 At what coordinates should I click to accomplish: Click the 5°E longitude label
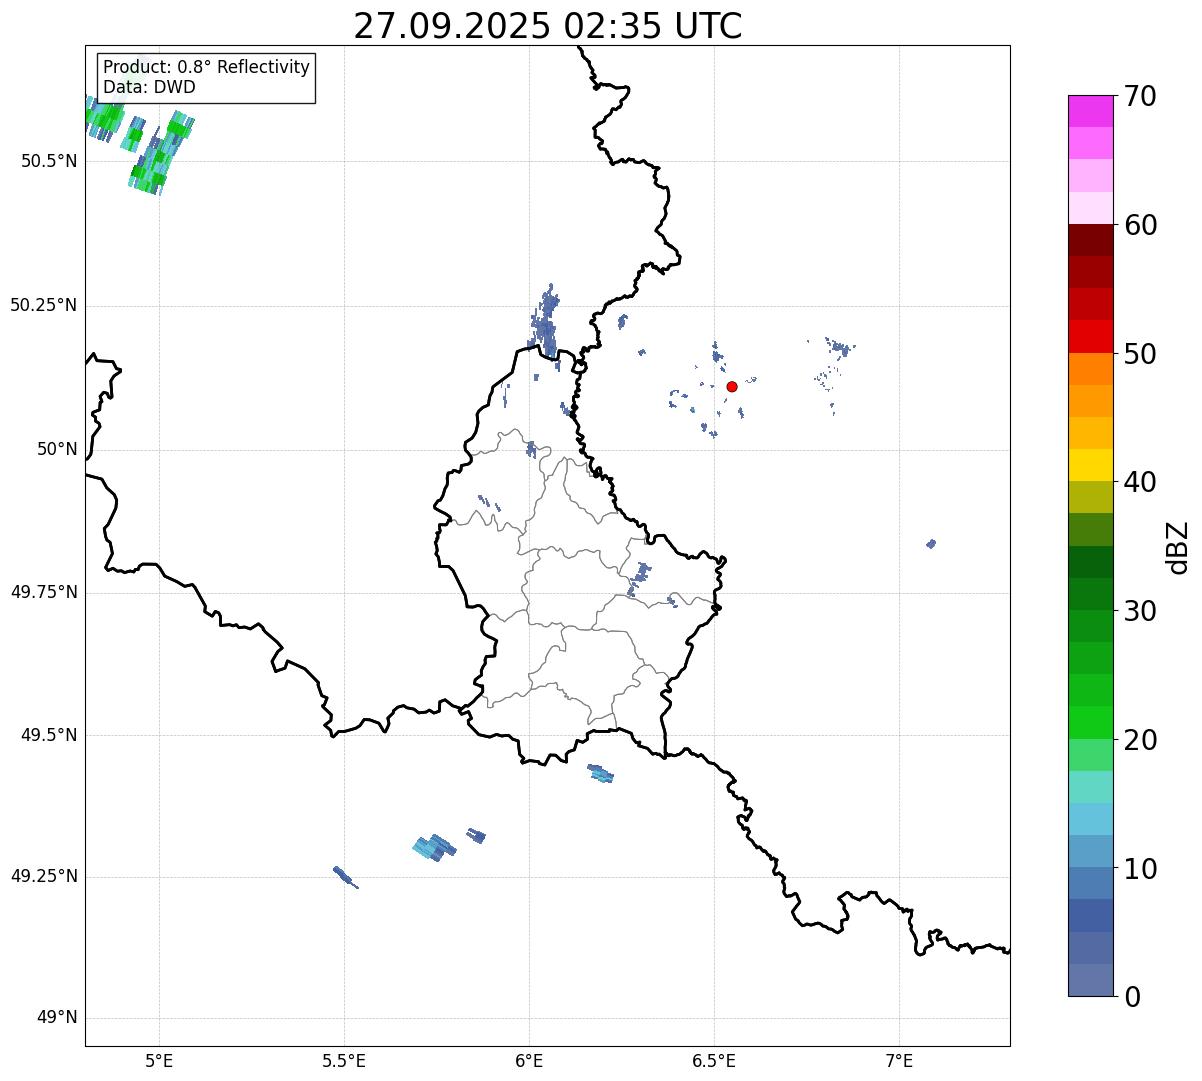[159, 1060]
